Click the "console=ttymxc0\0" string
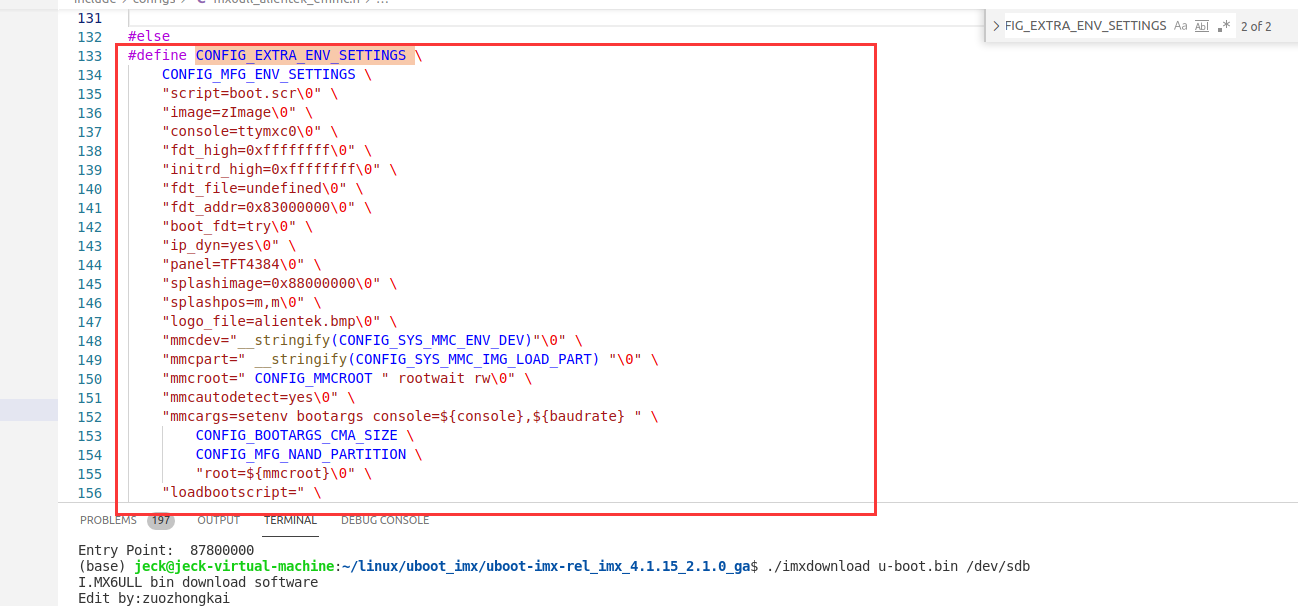Screen dimensions: 1298x606 coord(242,132)
